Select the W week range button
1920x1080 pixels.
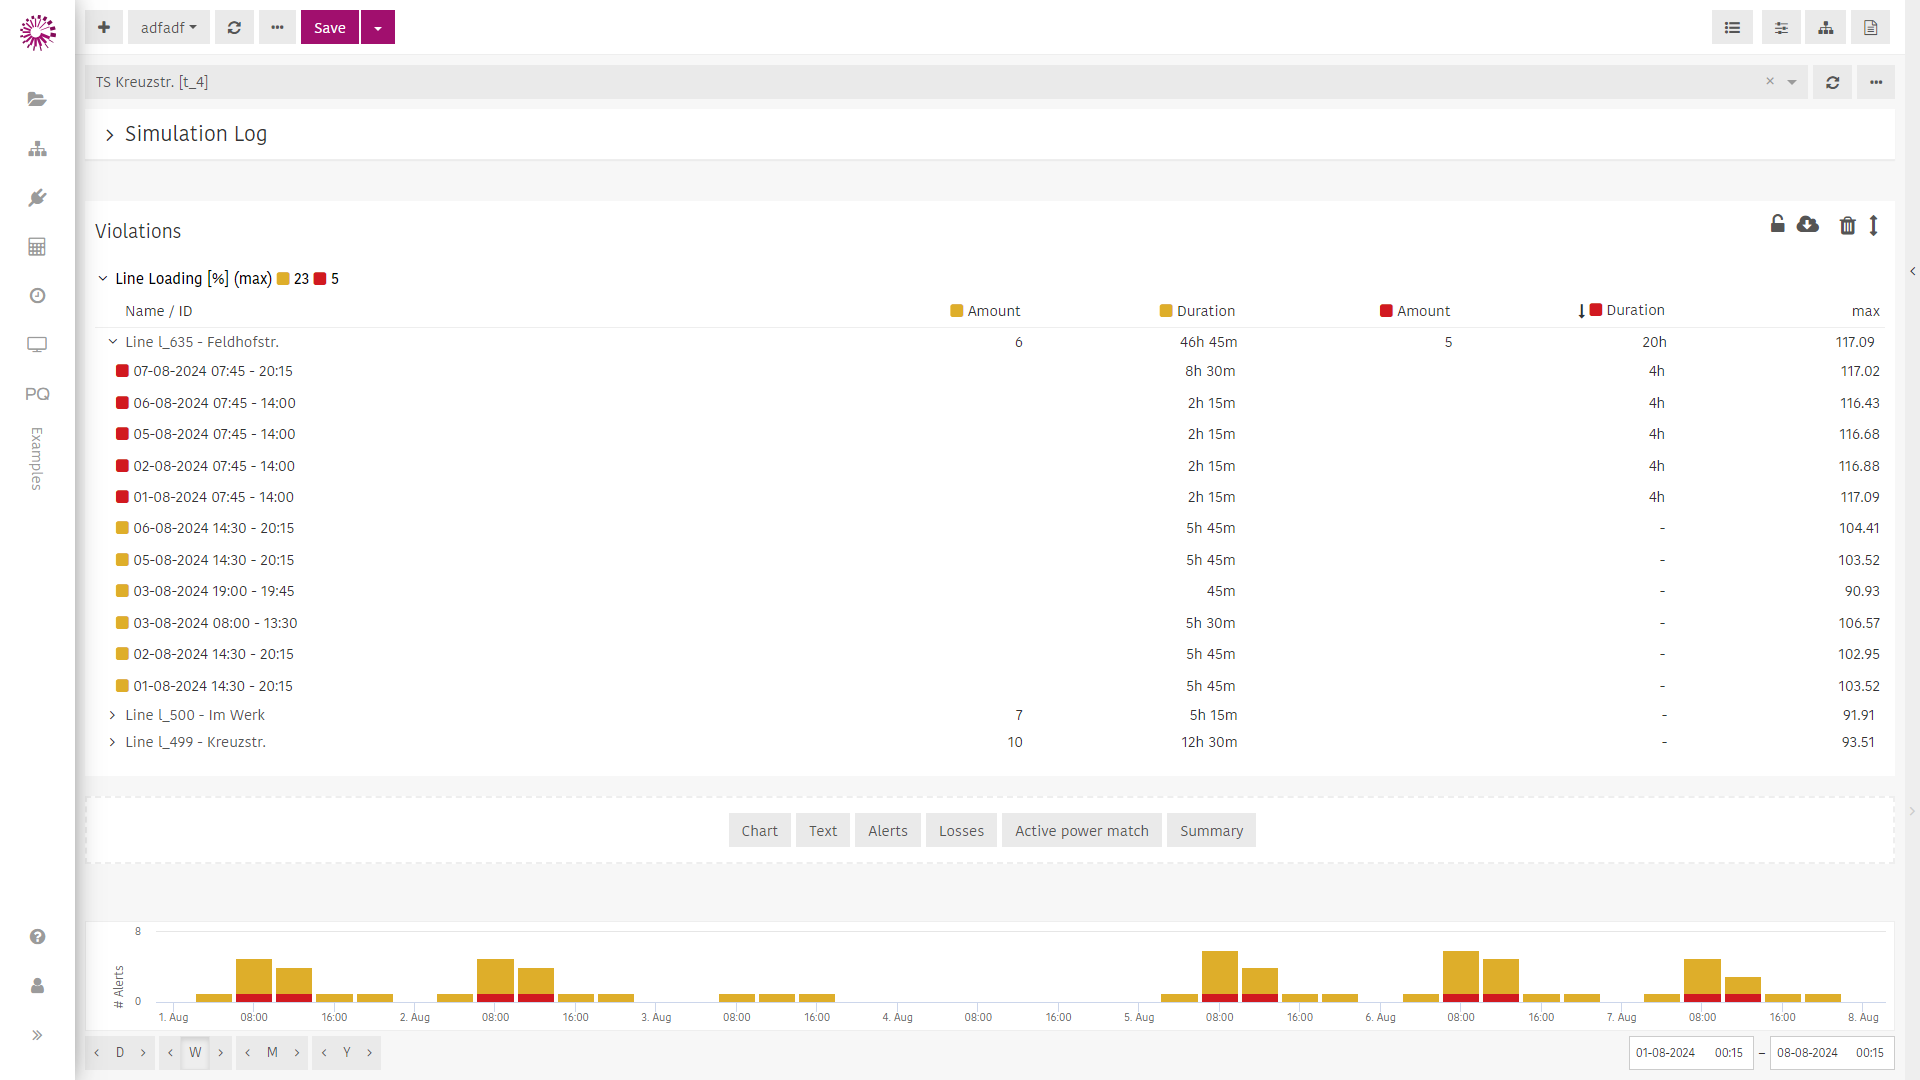[195, 1052]
